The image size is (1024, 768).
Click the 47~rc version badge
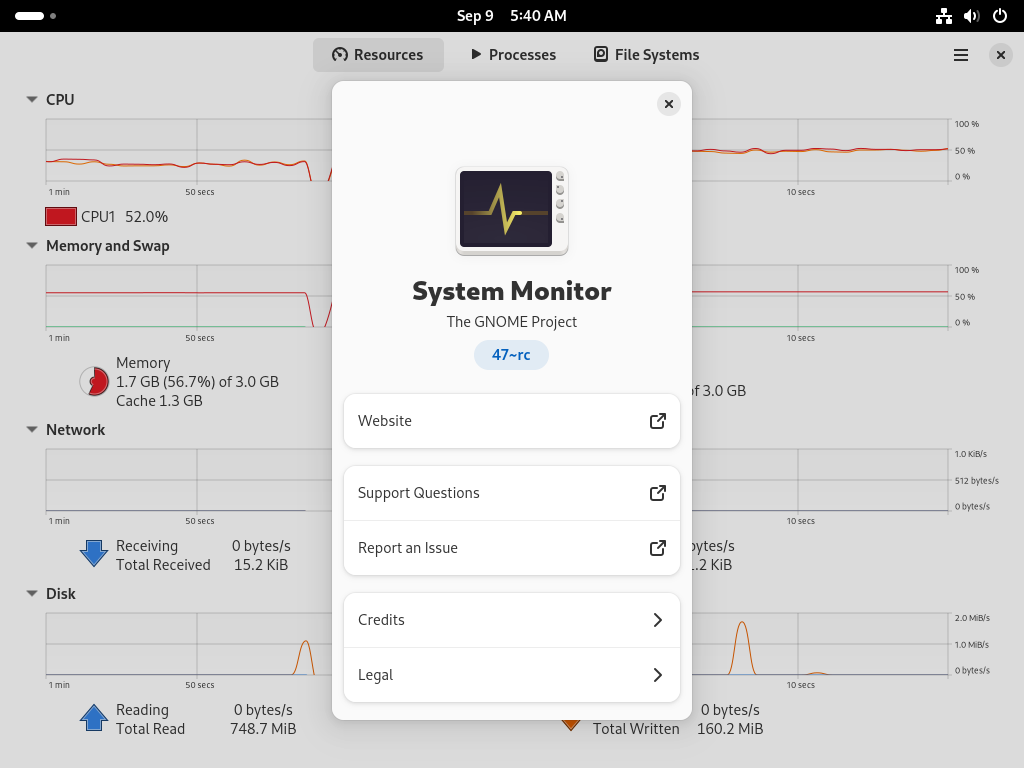[x=511, y=355]
